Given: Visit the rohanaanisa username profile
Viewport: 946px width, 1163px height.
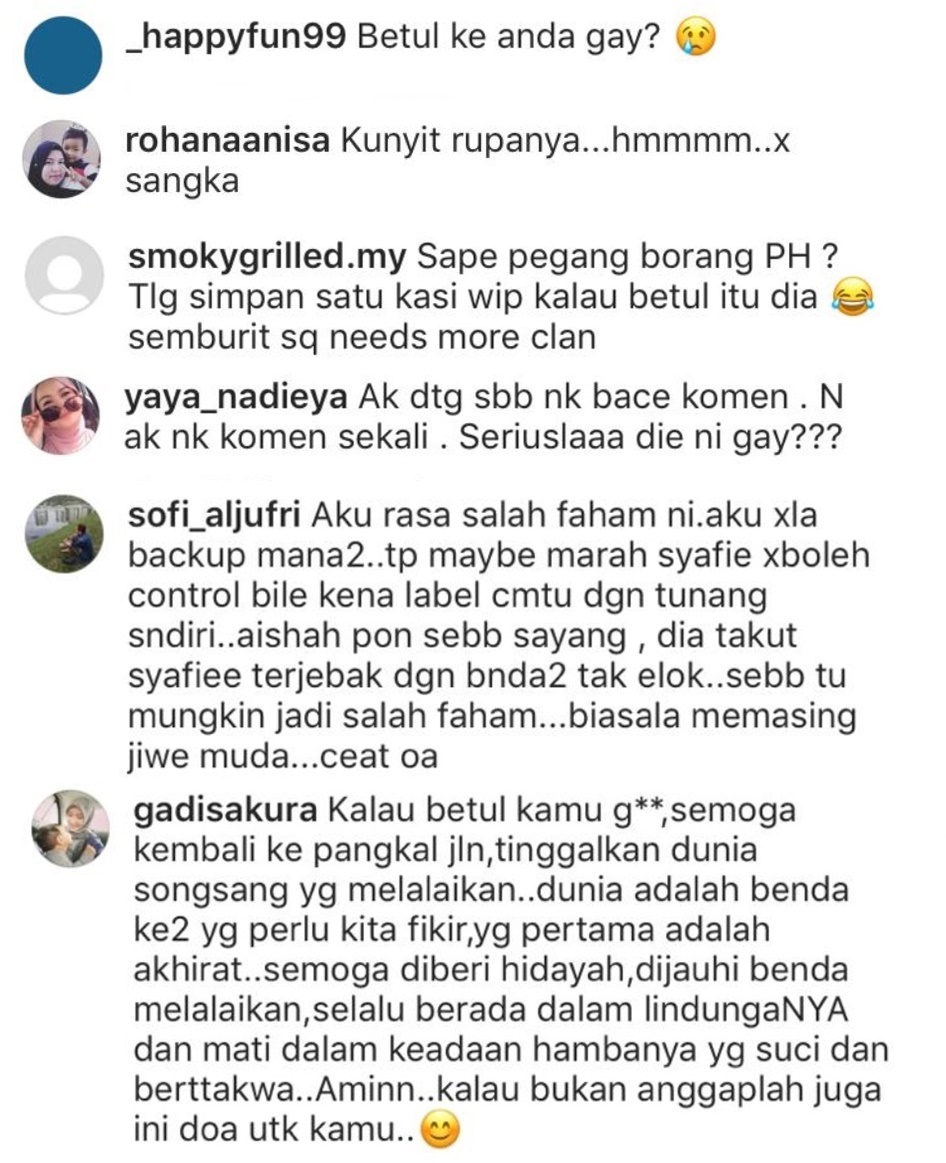Looking at the screenshot, I should (228, 139).
